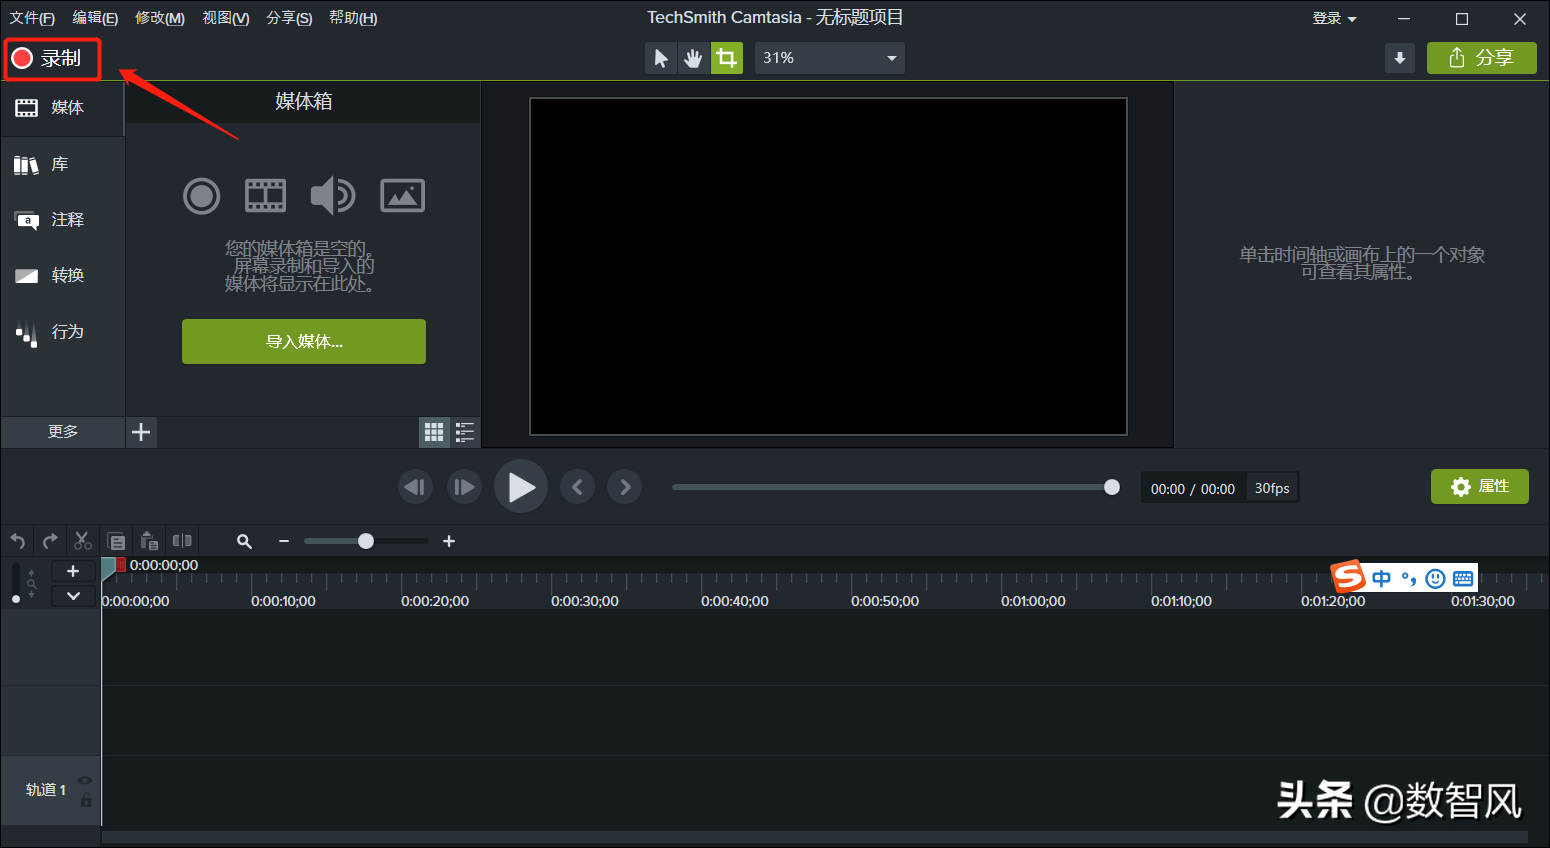Toggle the eye visibility icon for 轨道 1

(85, 780)
